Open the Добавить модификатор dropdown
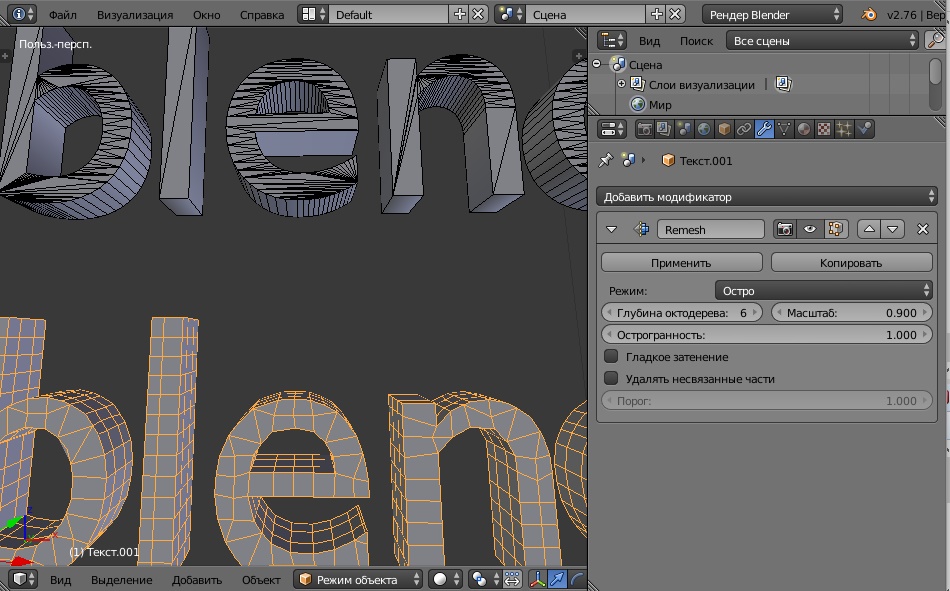The image size is (950, 591). click(x=766, y=196)
